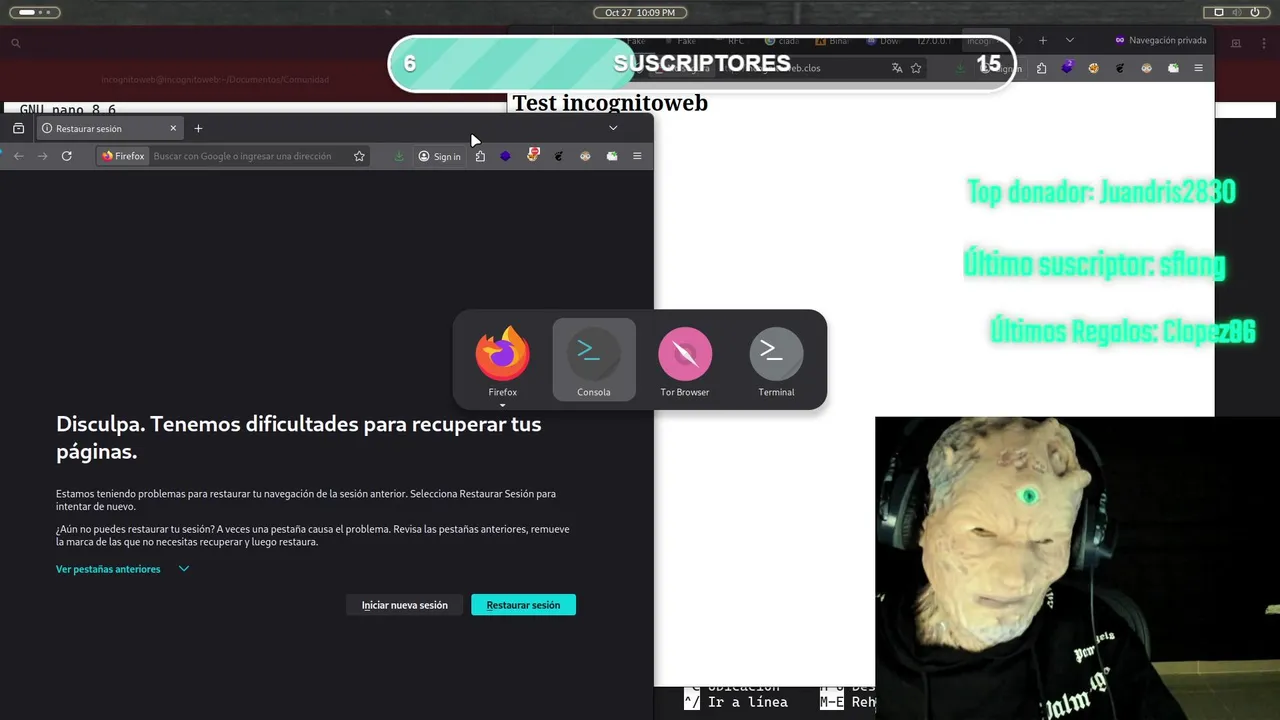
Task: Open hamburger menu in front Firefox window
Action: pos(637,156)
